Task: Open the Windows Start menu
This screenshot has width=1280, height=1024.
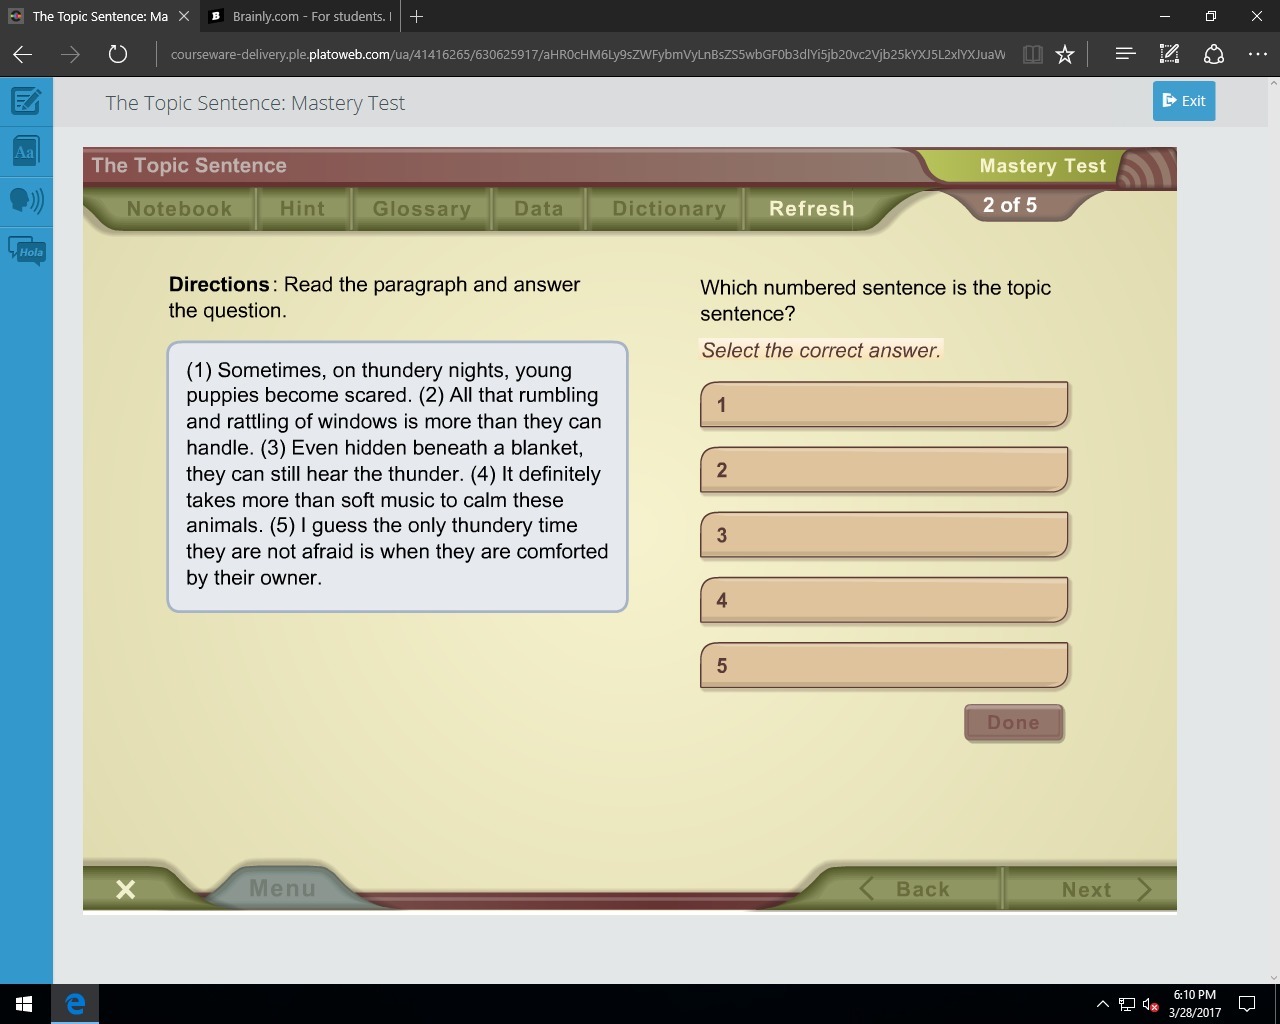Action: coord(24,1004)
